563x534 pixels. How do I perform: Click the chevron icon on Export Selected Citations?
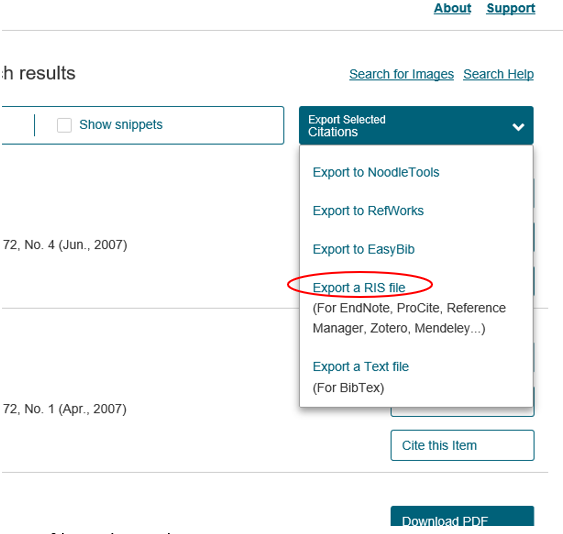point(518,127)
